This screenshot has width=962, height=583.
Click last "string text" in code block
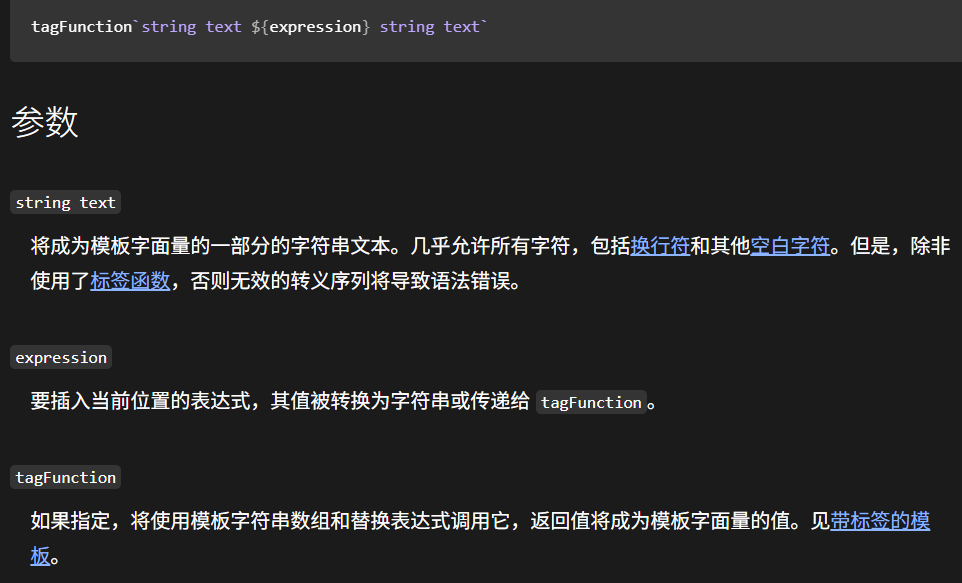click(x=429, y=27)
